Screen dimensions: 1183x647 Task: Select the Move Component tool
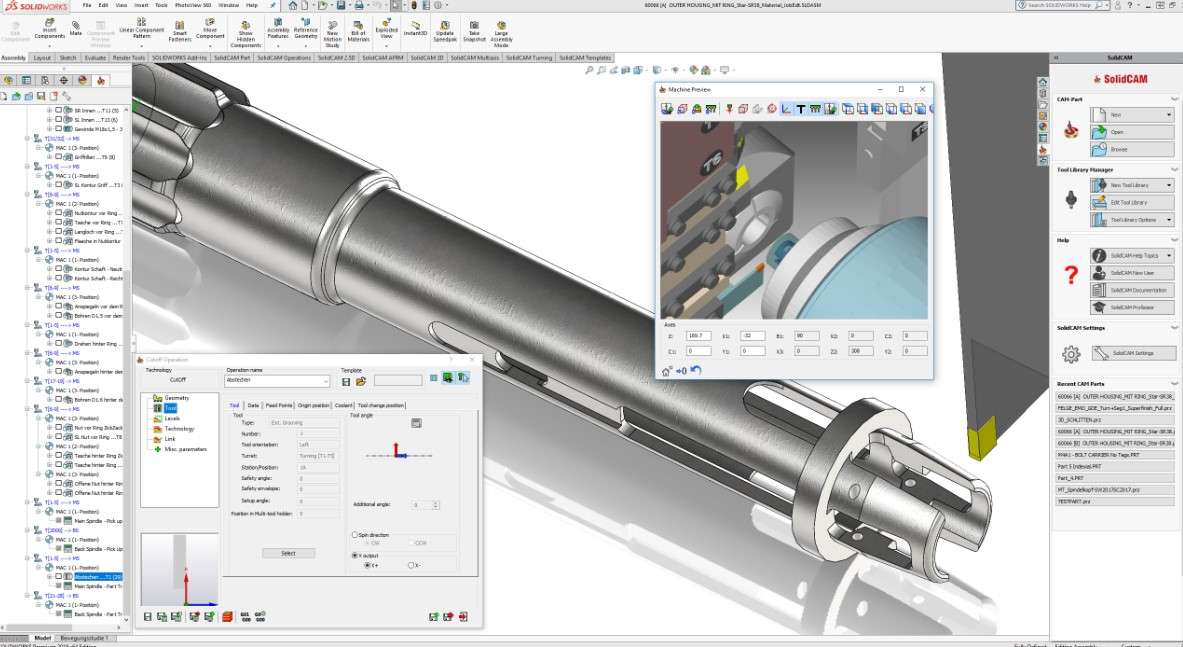[x=210, y=29]
